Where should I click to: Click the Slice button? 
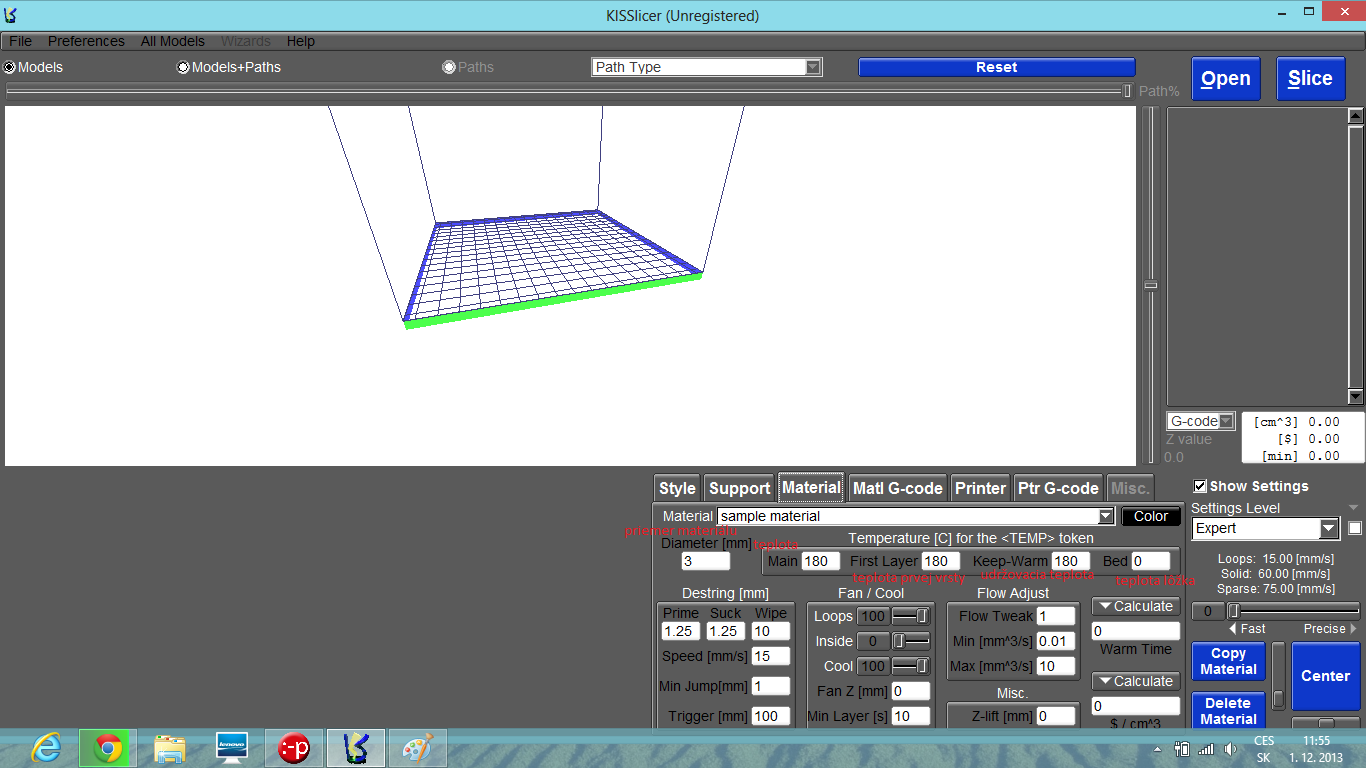point(1310,79)
